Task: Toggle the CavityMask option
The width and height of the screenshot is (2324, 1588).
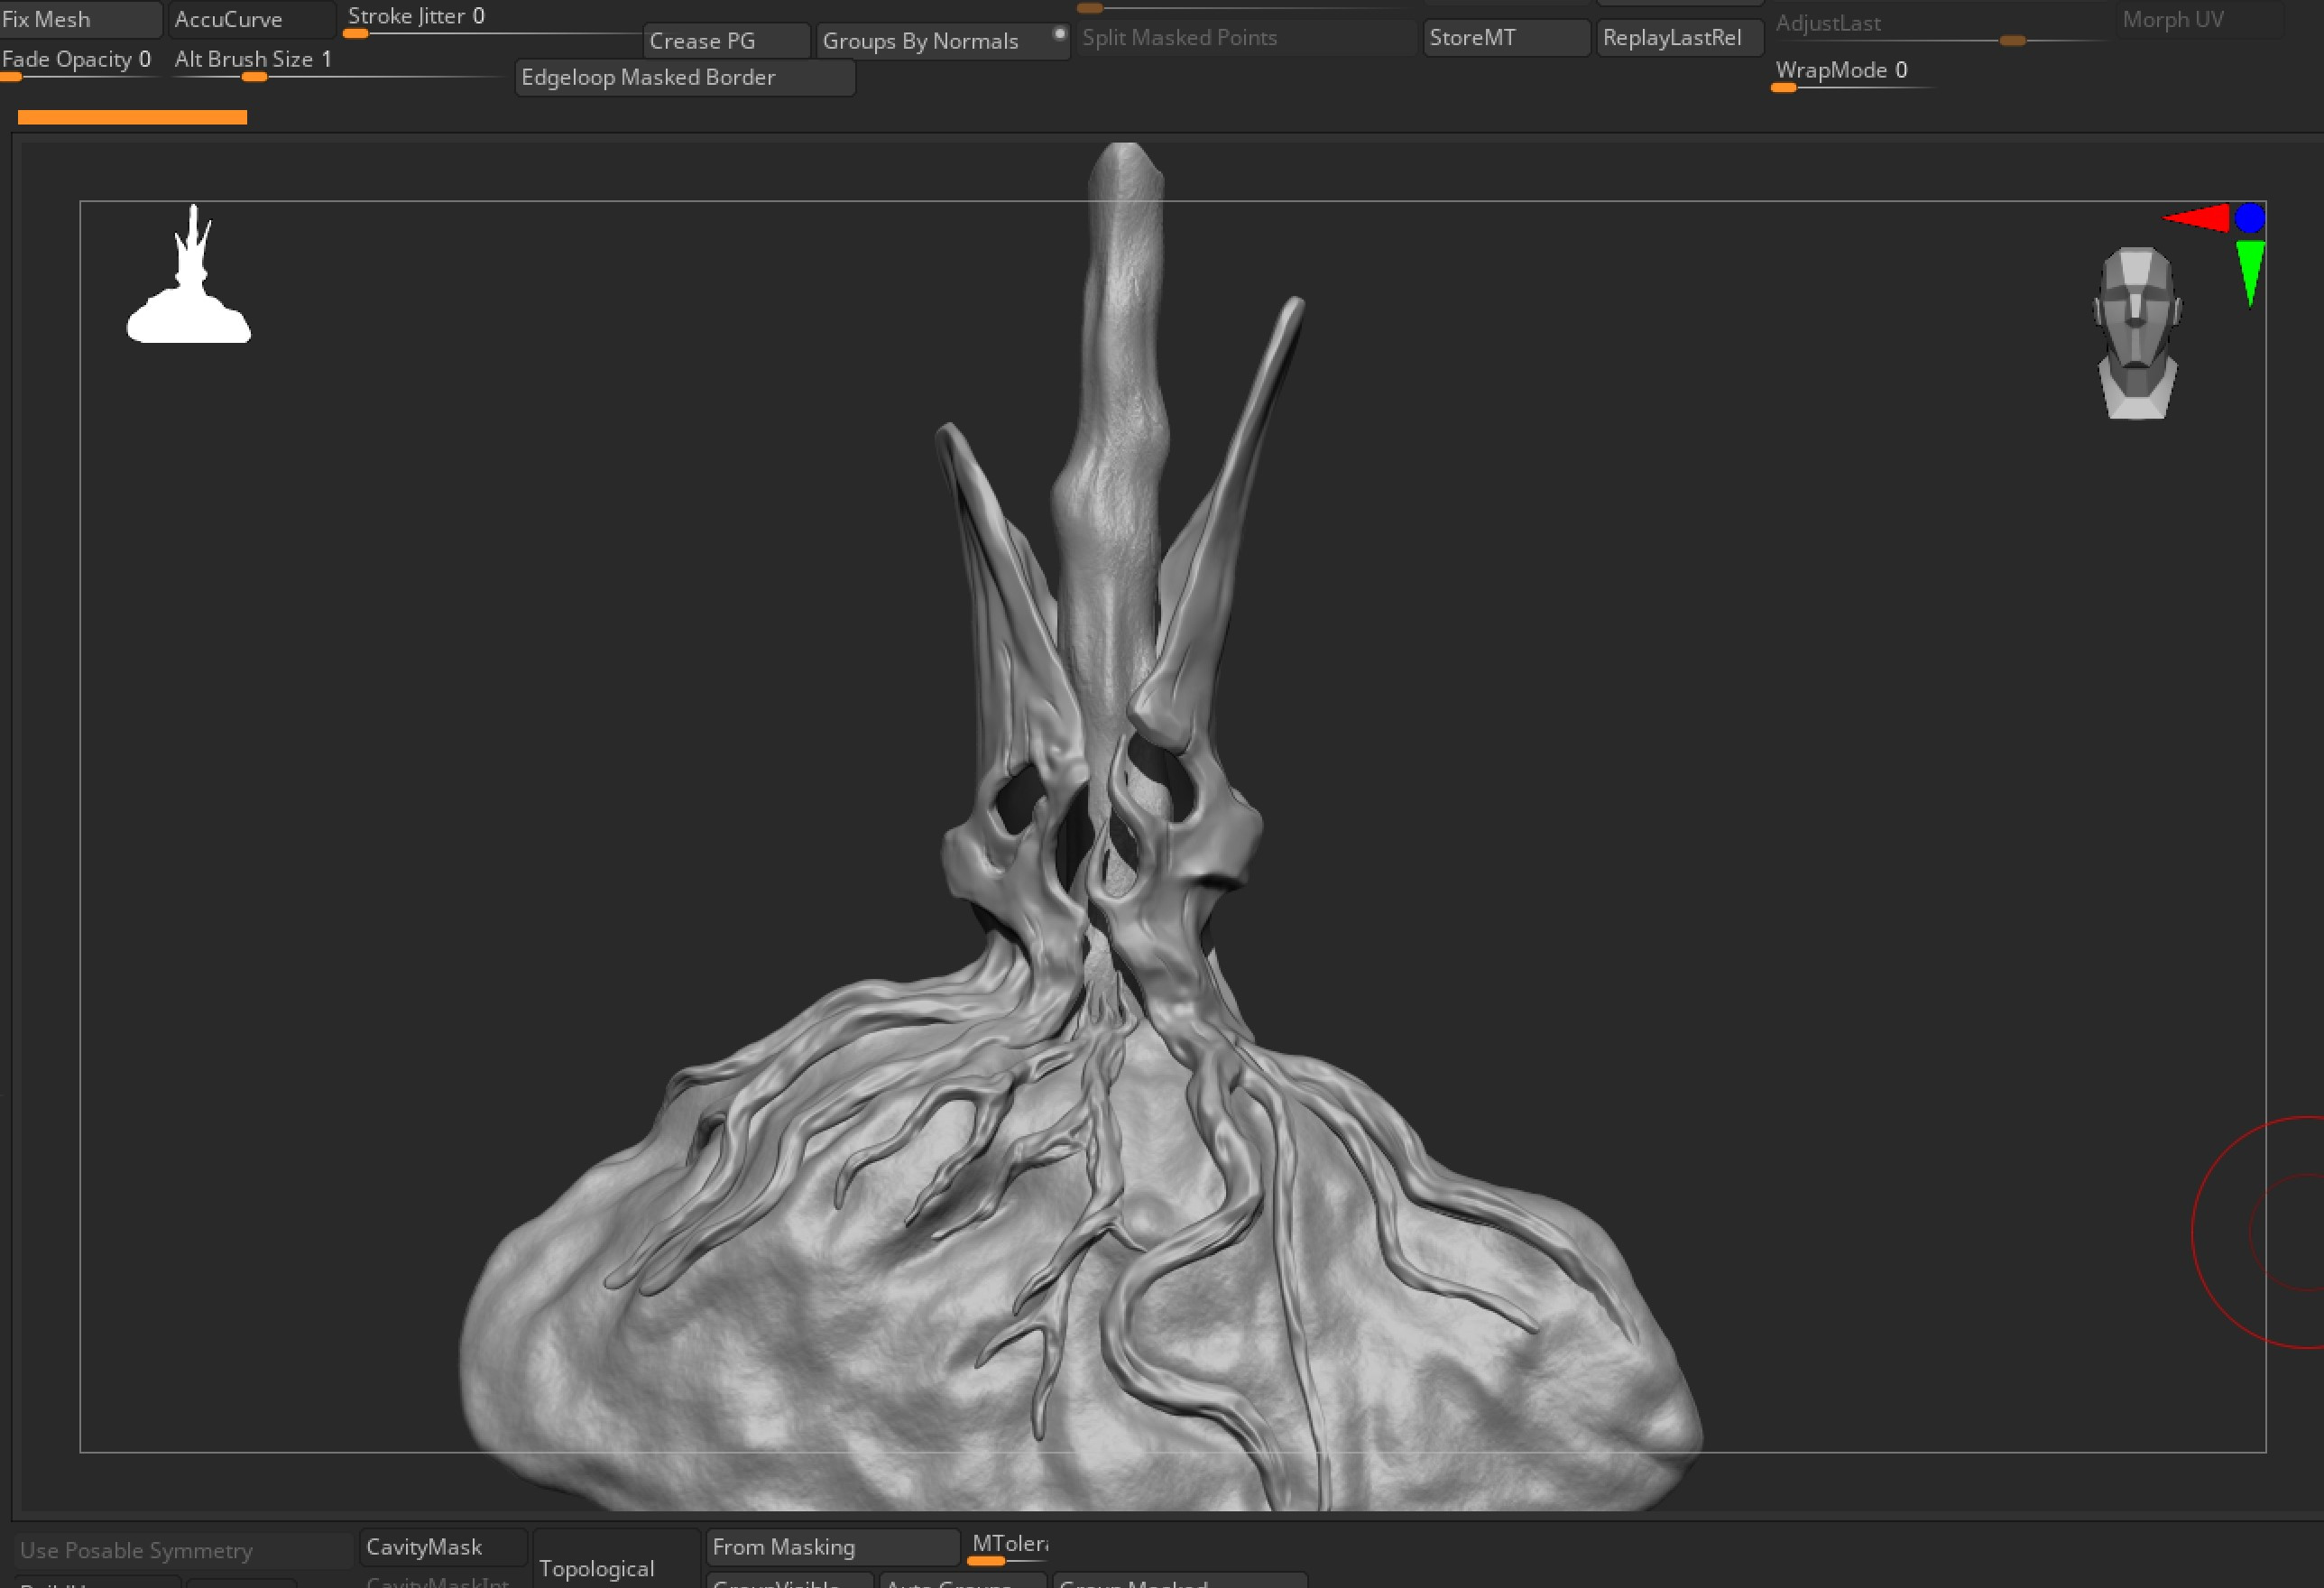Action: 443,1547
